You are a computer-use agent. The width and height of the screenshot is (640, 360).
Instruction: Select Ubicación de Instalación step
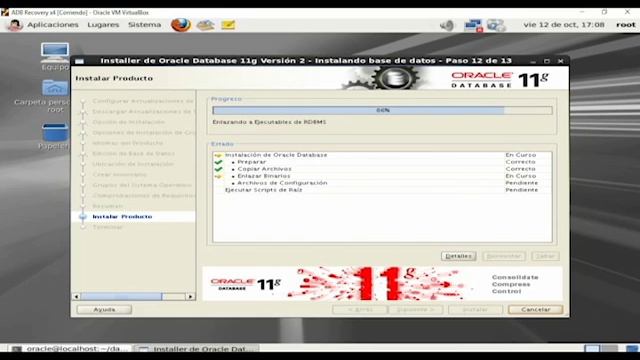pyautogui.click(x=133, y=164)
